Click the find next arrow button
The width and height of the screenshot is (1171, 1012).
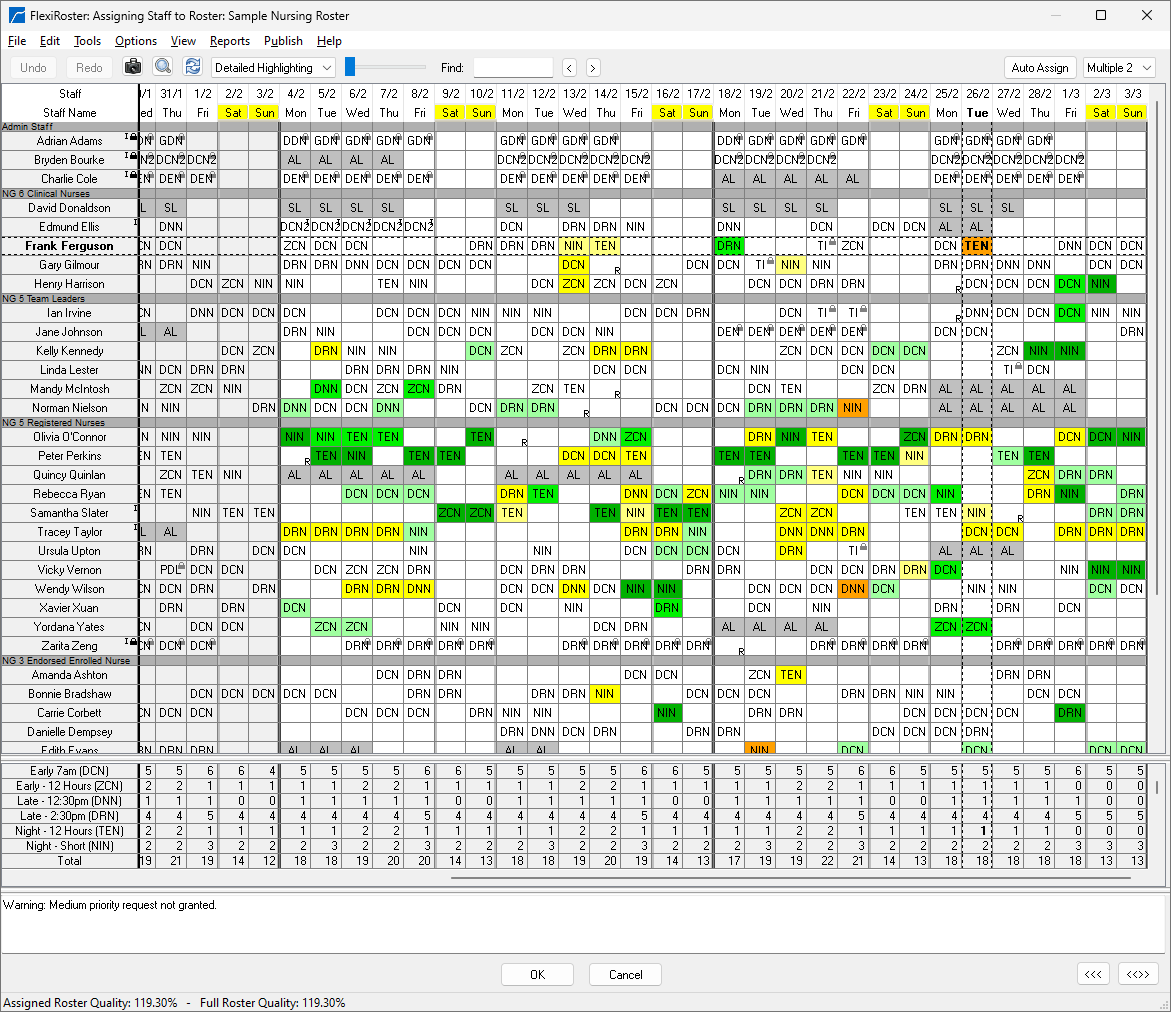(x=593, y=68)
